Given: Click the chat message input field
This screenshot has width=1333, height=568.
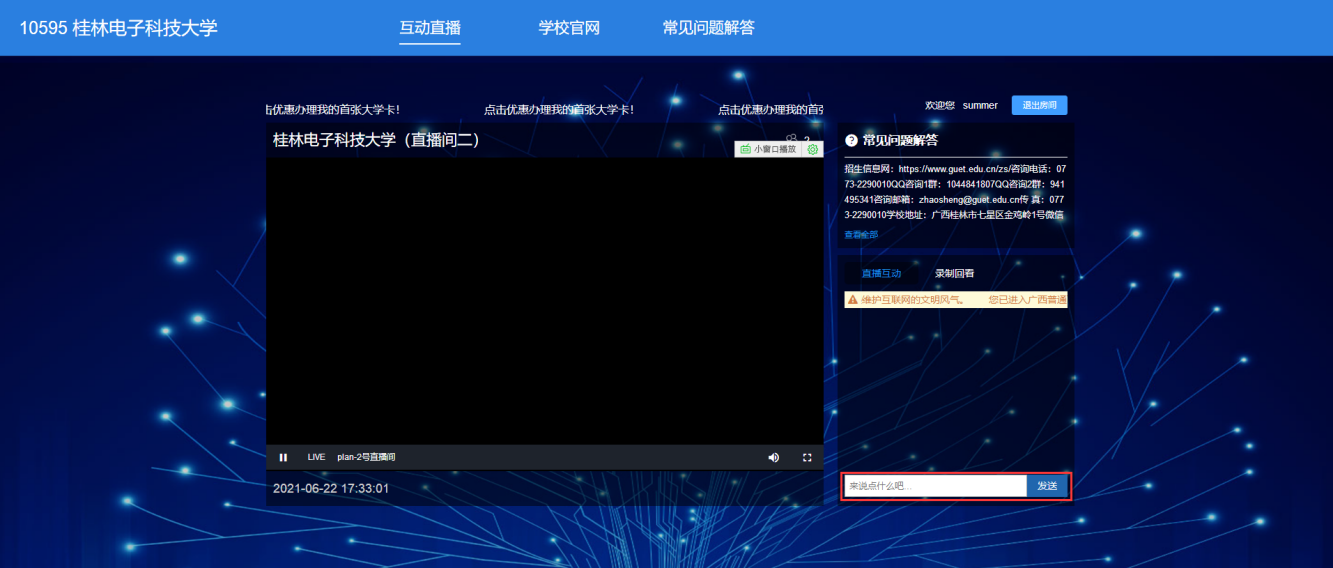Looking at the screenshot, I should point(934,486).
